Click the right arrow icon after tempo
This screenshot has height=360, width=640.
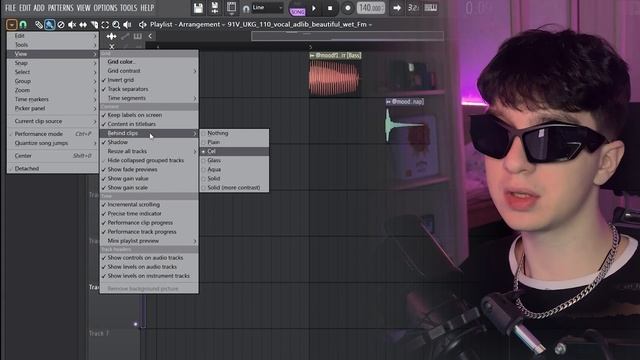click(x=396, y=8)
